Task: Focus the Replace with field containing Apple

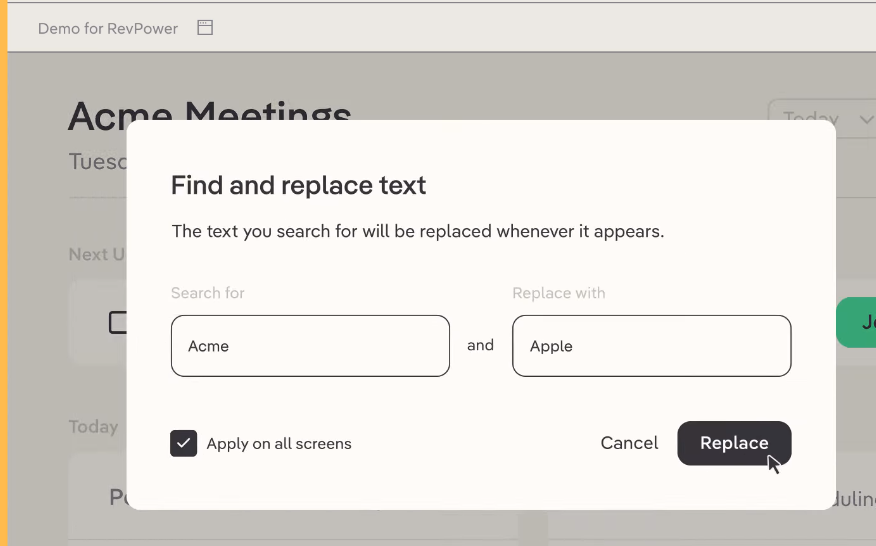Action: pyautogui.click(x=651, y=346)
